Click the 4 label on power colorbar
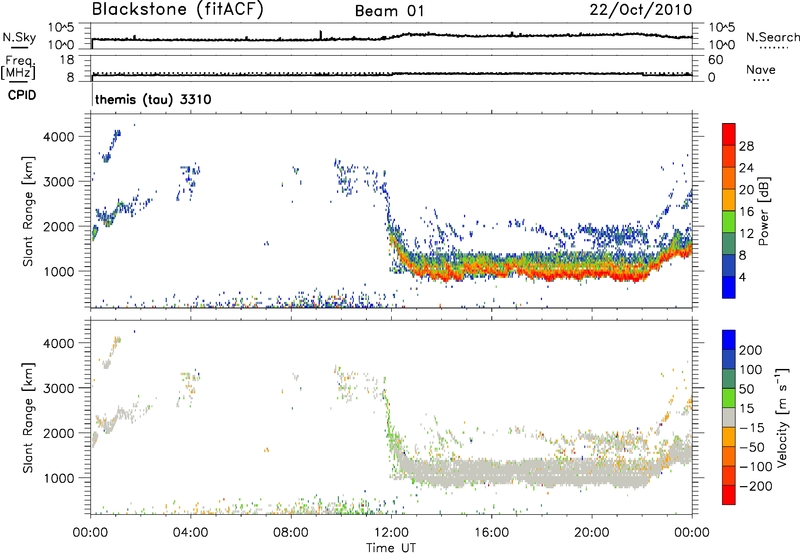 pyautogui.click(x=742, y=277)
